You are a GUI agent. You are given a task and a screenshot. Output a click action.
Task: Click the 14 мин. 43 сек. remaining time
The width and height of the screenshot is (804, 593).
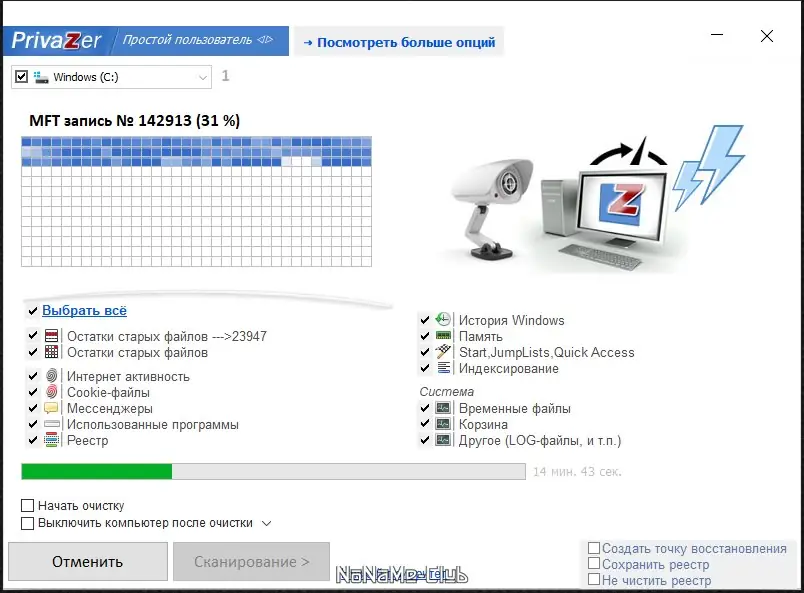577,471
